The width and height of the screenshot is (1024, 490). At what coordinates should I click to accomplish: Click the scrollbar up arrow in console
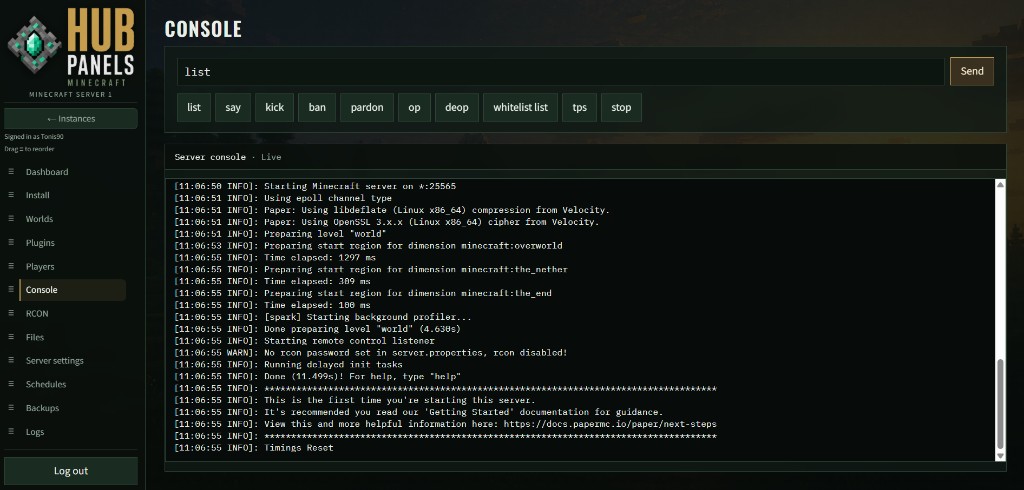click(x=1000, y=185)
